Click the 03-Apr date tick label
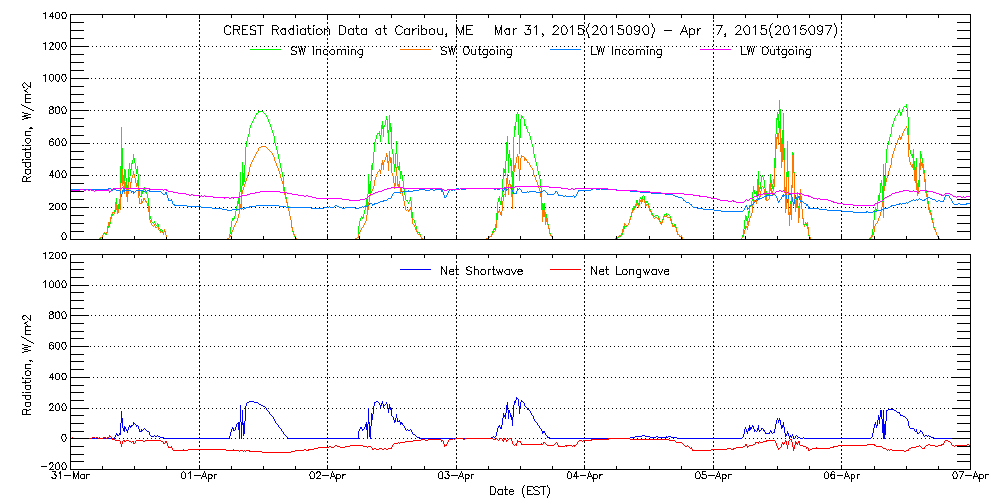Viewport: 1000px width, 500px height. tap(456, 478)
